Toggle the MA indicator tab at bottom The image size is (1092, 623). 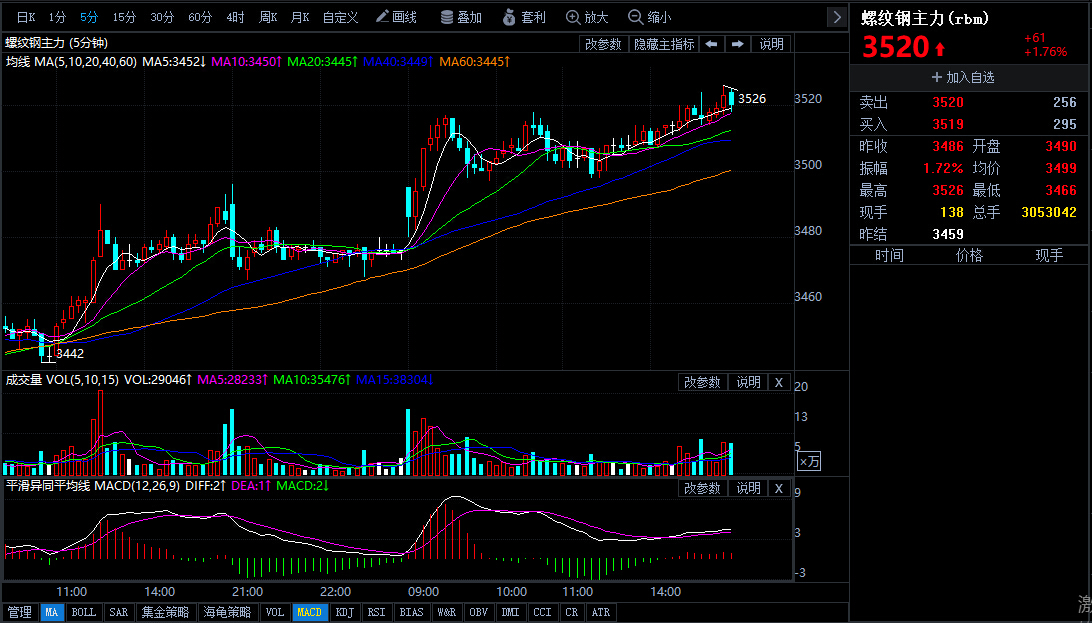[52, 612]
